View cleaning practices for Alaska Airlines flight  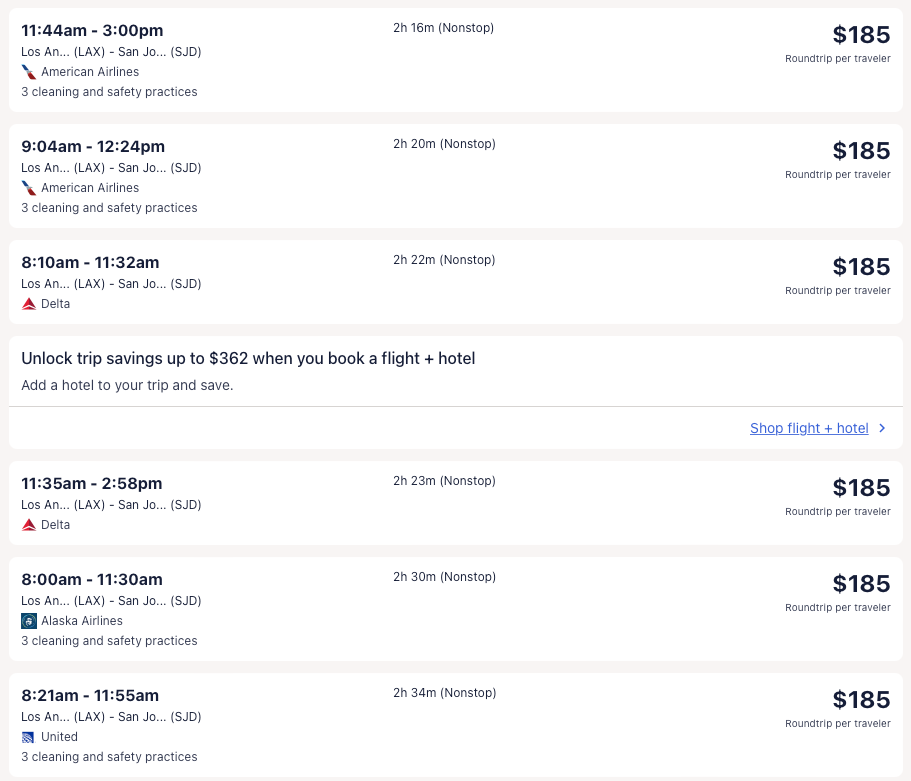[x=109, y=641]
